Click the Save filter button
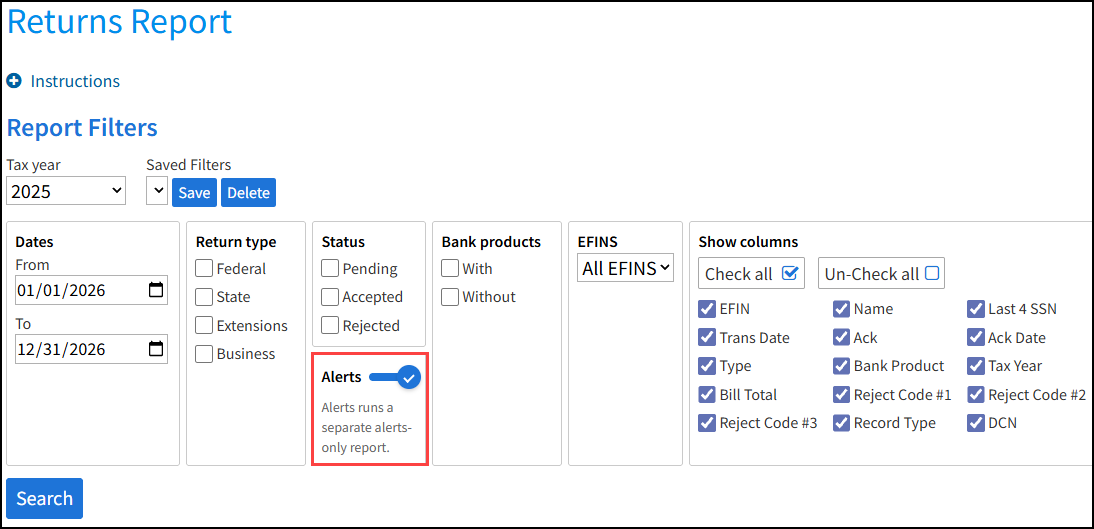Image resolution: width=1094 pixels, height=529 pixels. coord(194,193)
